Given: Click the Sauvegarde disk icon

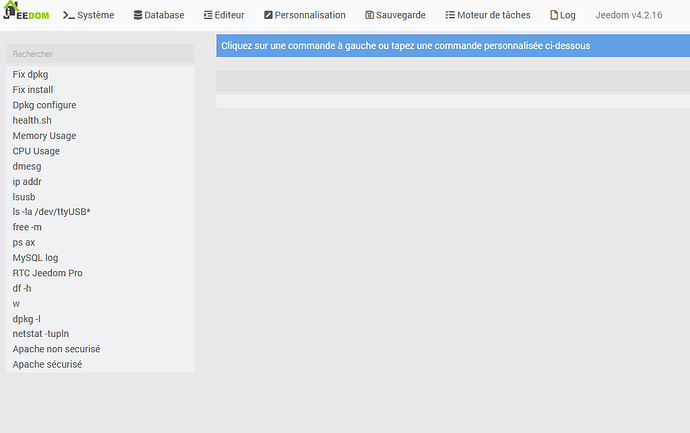Looking at the screenshot, I should [x=369, y=15].
